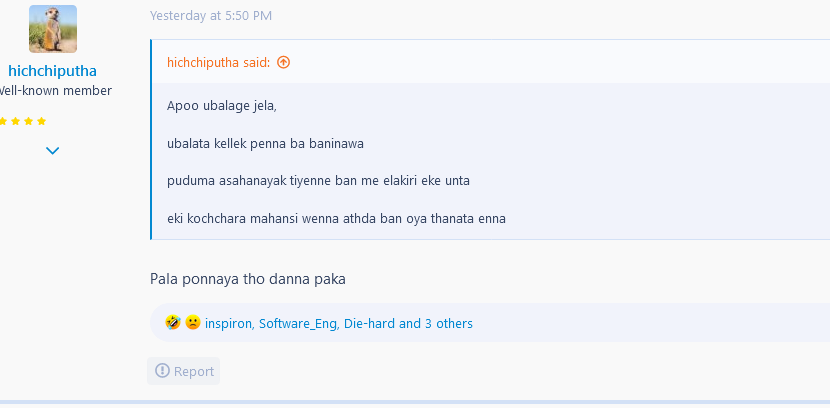The width and height of the screenshot is (830, 408).
Task: Report this post
Action: pyautogui.click(x=184, y=371)
